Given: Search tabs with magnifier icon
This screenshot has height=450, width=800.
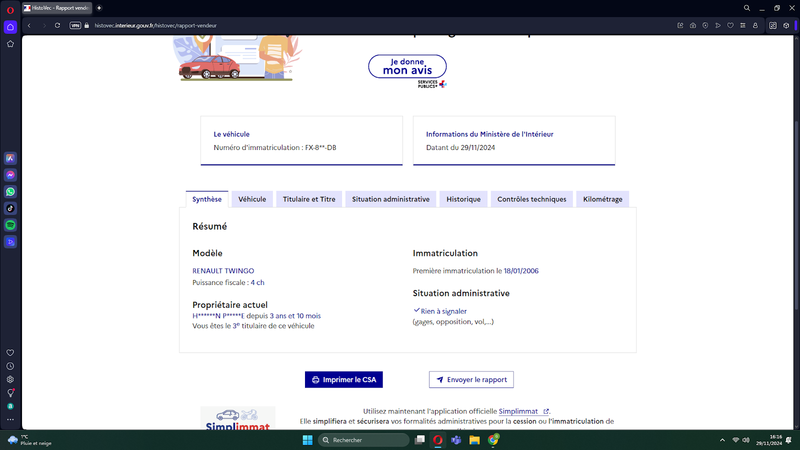Looking at the screenshot, I should (x=747, y=8).
